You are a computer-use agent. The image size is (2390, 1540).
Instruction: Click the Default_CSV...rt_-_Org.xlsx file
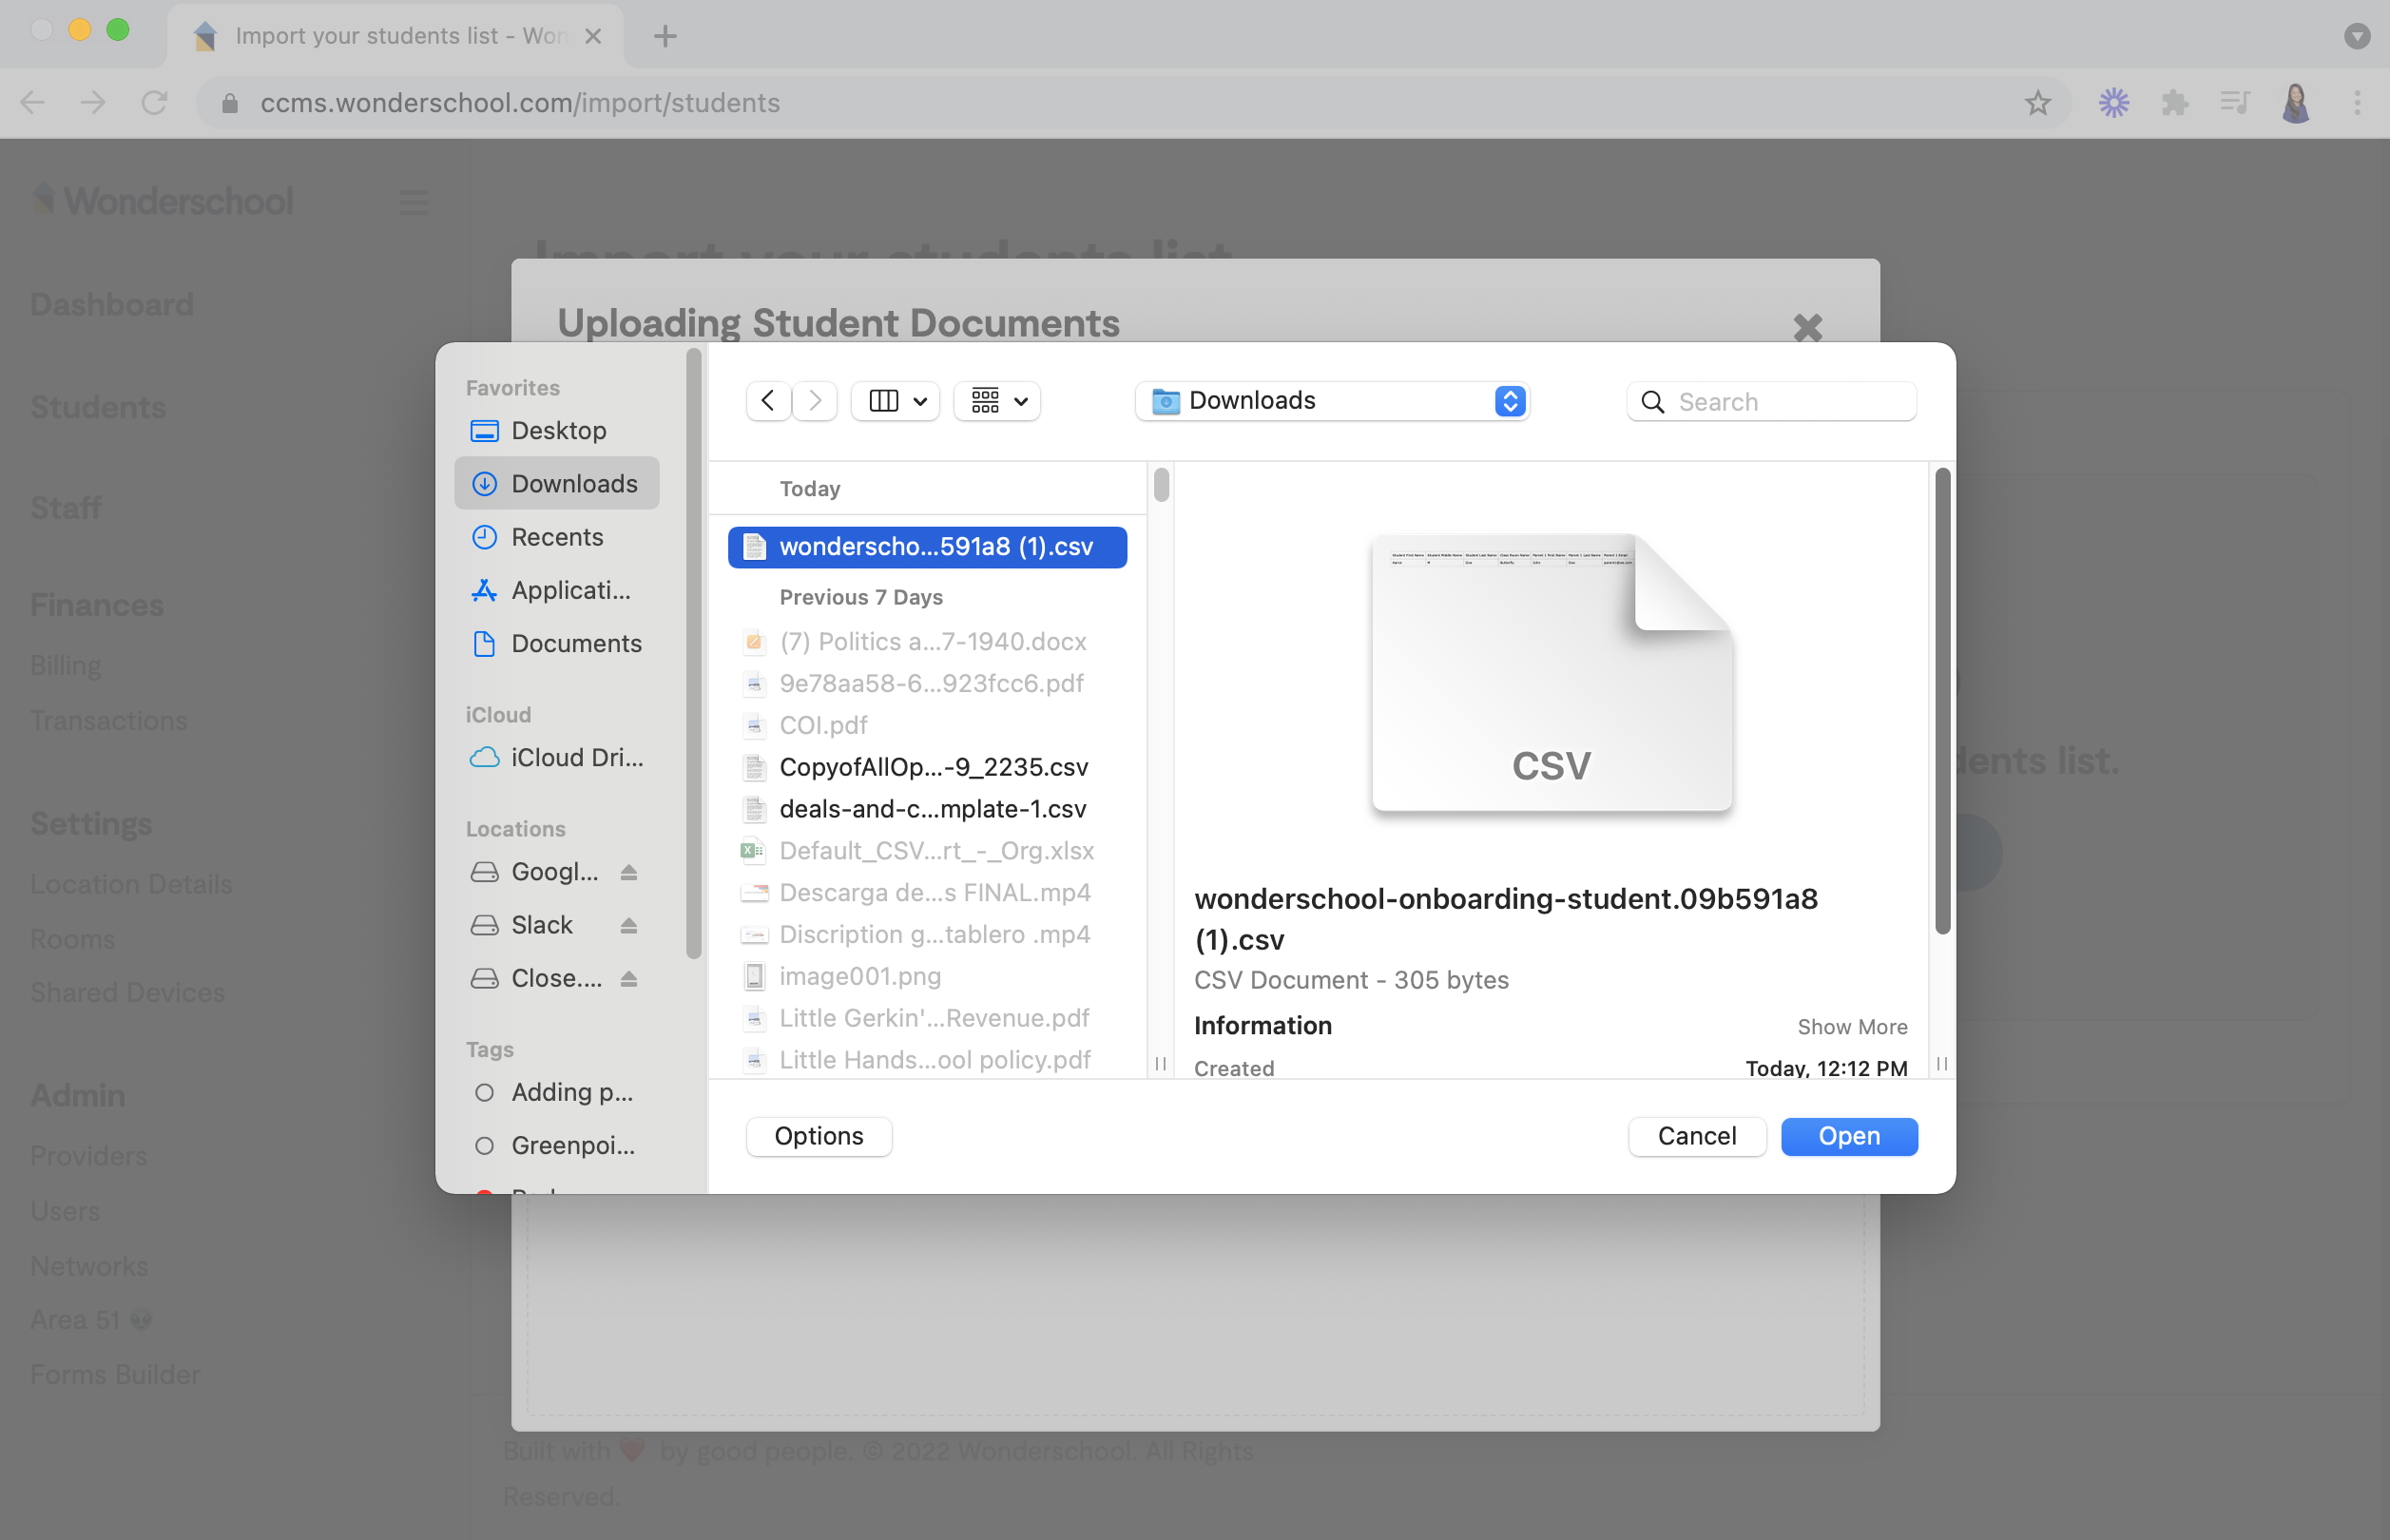click(x=927, y=851)
